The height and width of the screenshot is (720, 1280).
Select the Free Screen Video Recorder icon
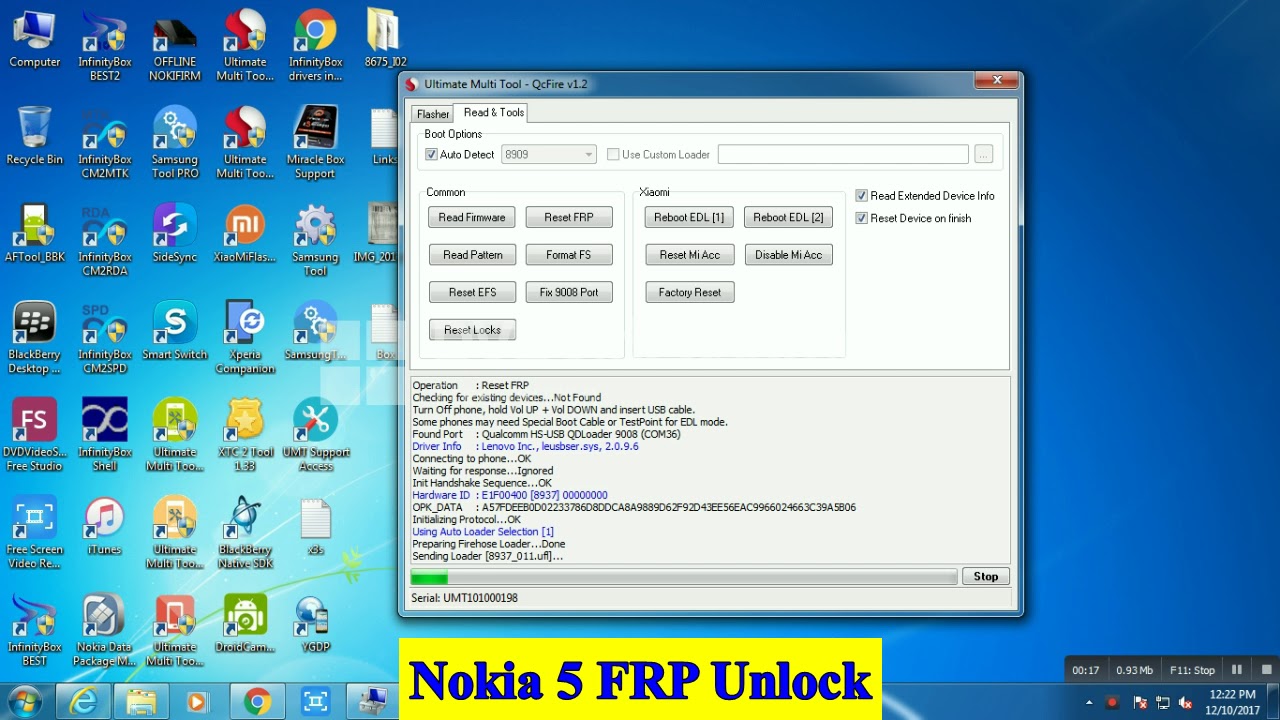[x=35, y=532]
